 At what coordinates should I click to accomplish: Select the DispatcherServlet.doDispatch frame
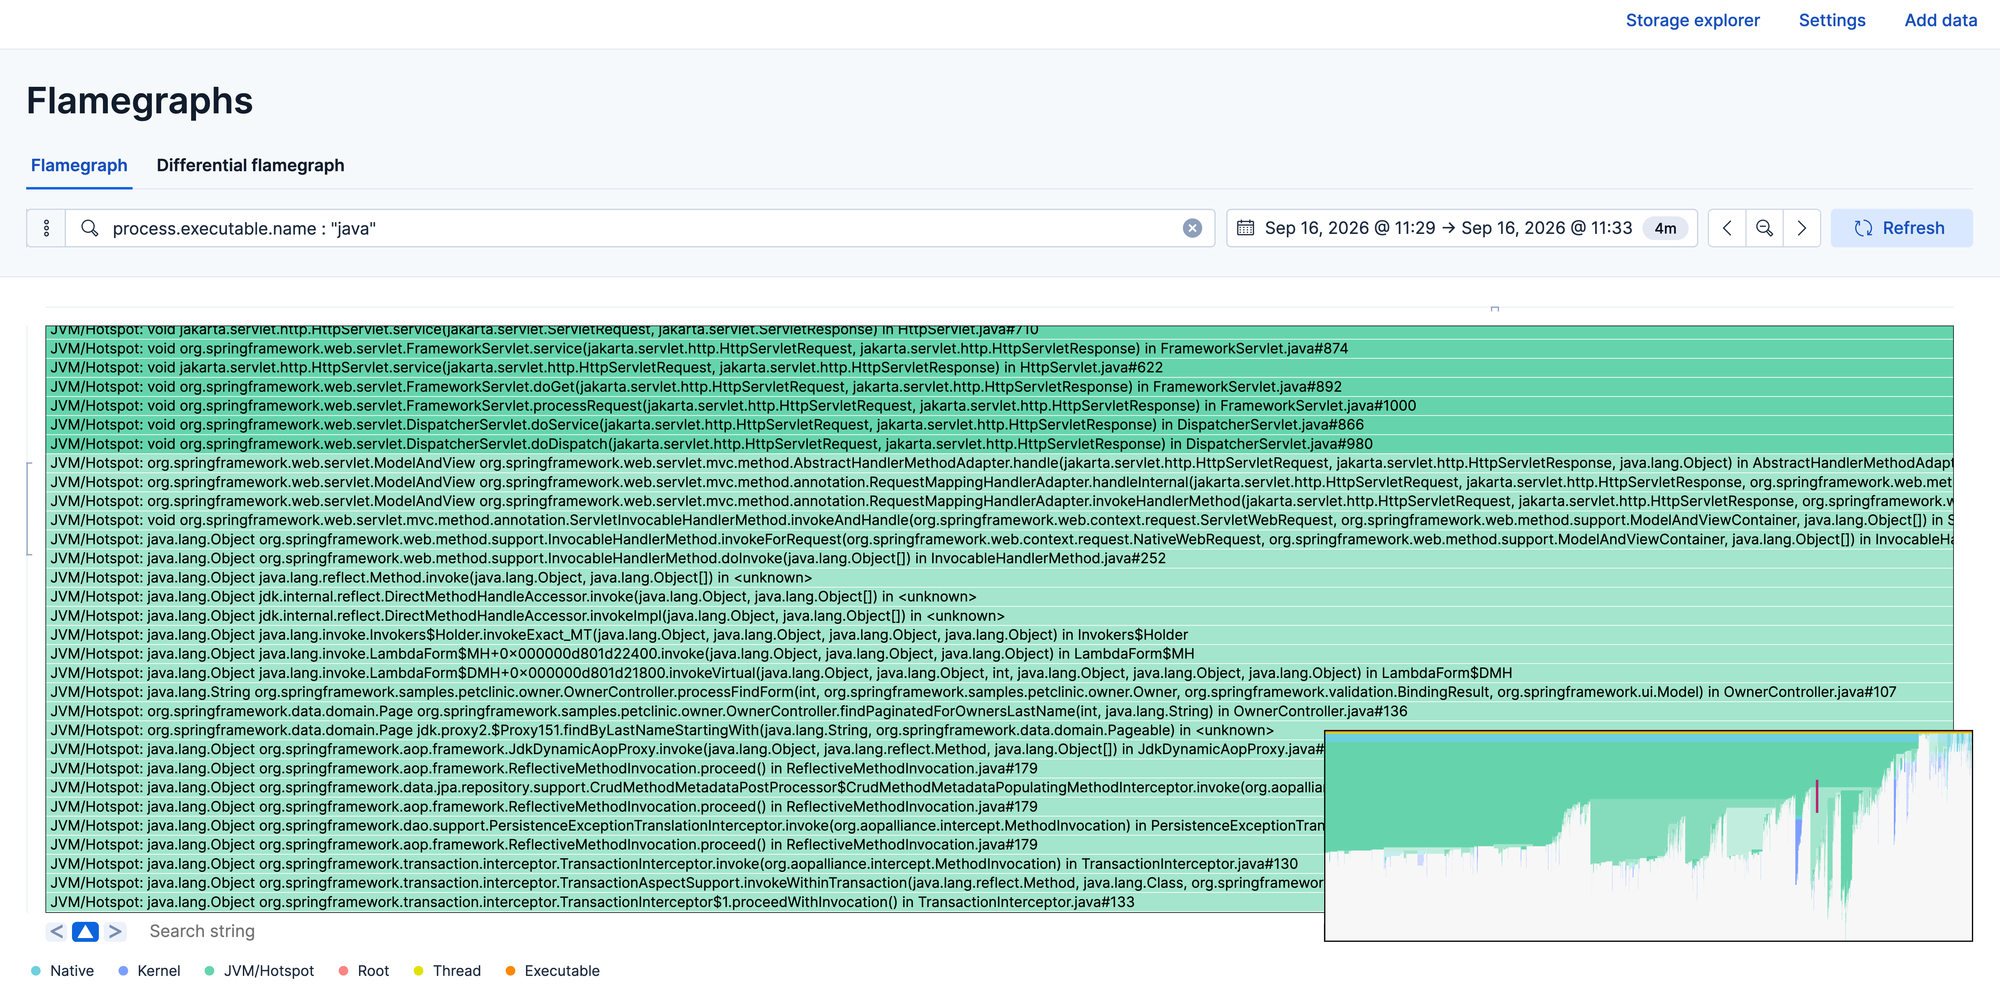click(999, 444)
